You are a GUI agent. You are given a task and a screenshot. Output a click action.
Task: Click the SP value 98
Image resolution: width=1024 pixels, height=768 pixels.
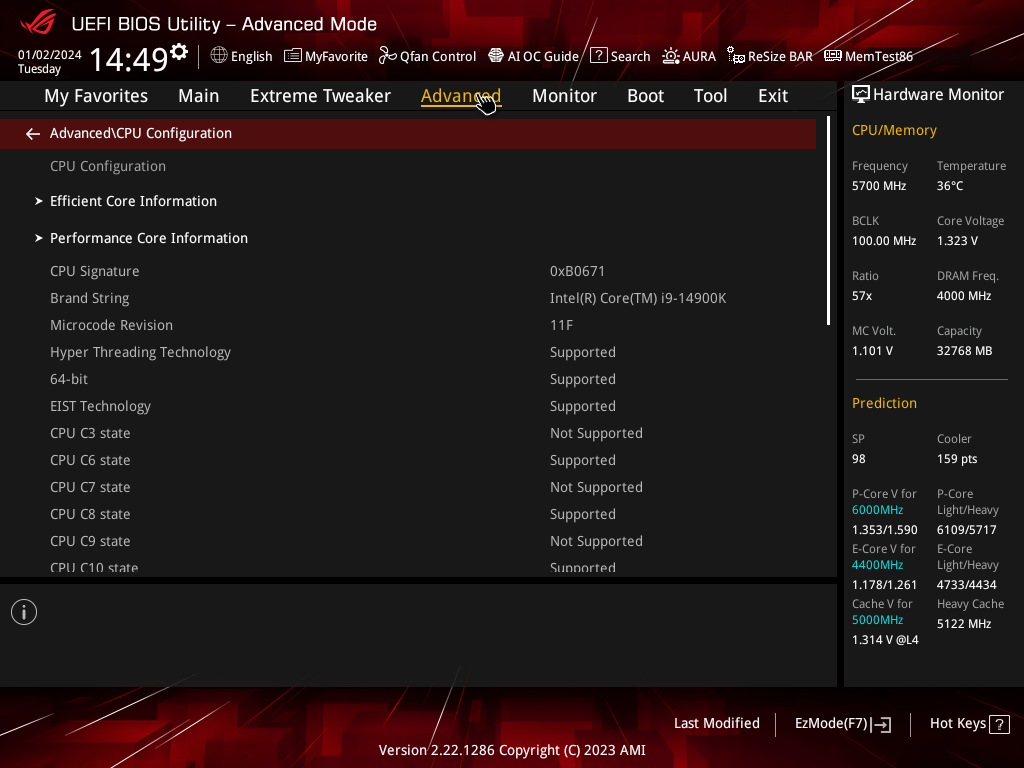[x=859, y=459]
